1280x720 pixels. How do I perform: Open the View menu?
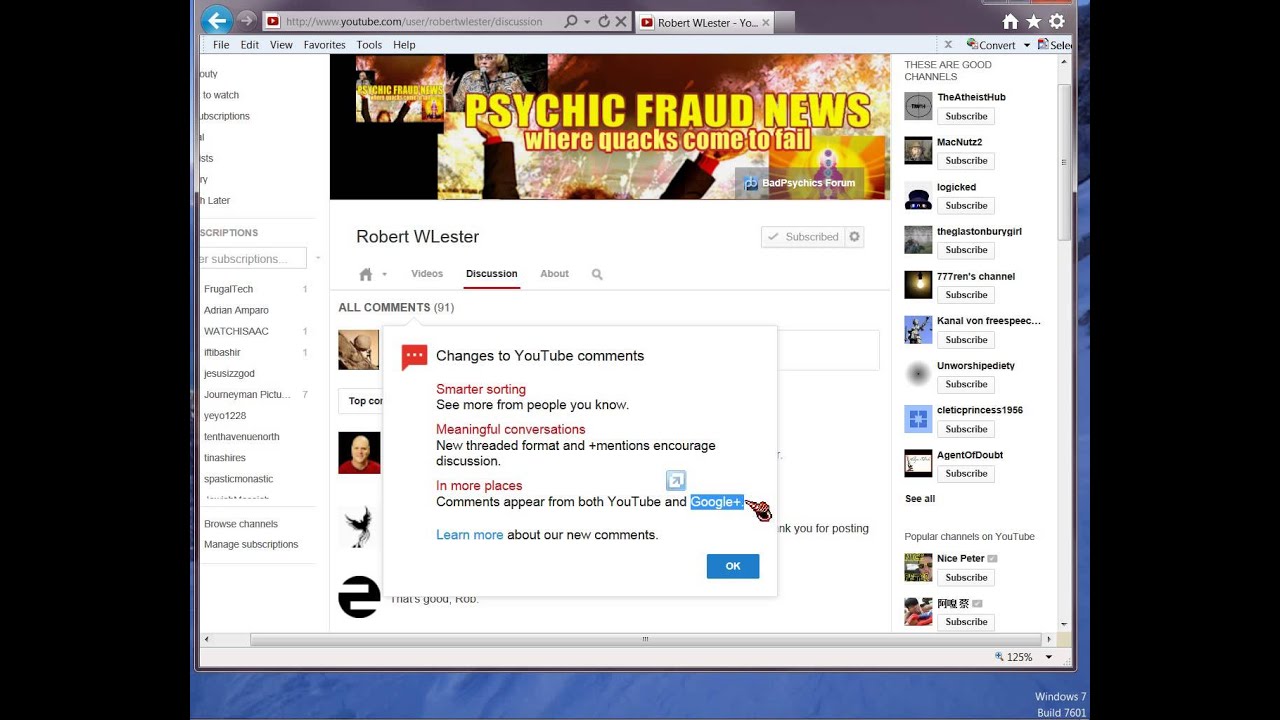pos(281,45)
